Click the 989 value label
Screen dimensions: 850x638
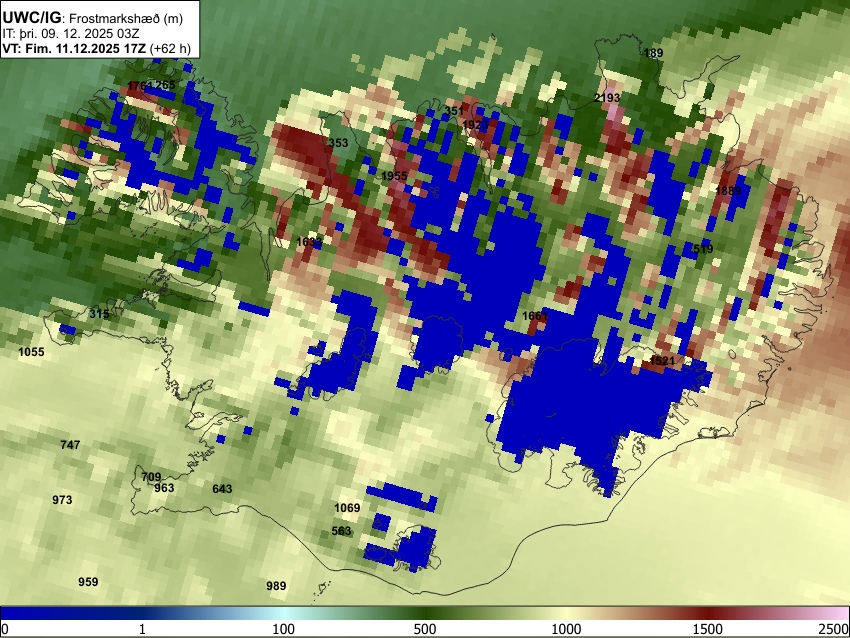pyautogui.click(x=276, y=585)
